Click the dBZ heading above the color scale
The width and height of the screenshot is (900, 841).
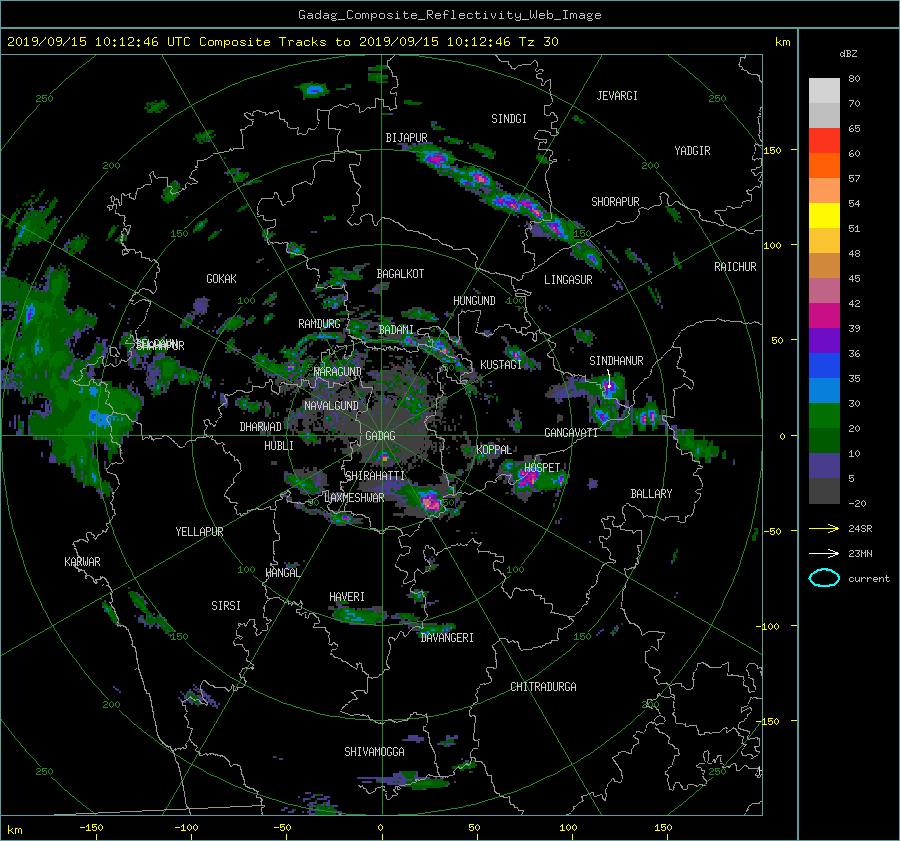tap(848, 54)
